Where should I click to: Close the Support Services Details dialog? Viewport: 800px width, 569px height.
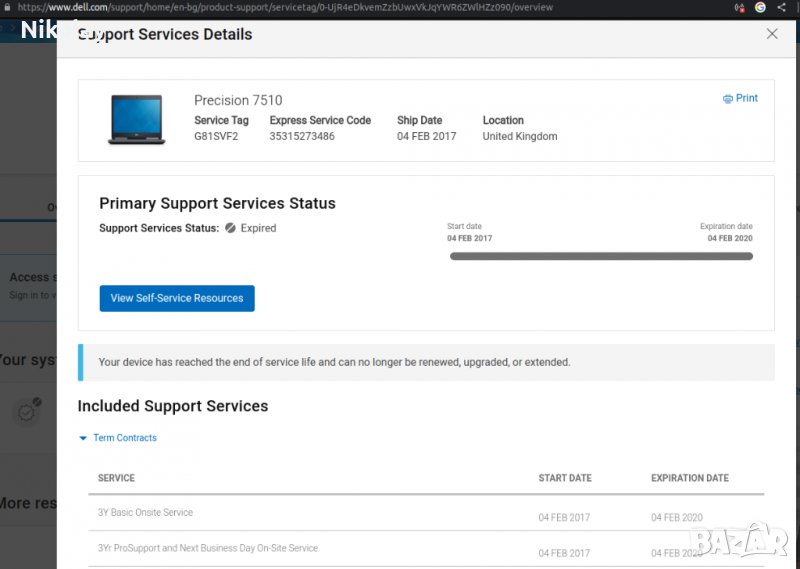(772, 34)
